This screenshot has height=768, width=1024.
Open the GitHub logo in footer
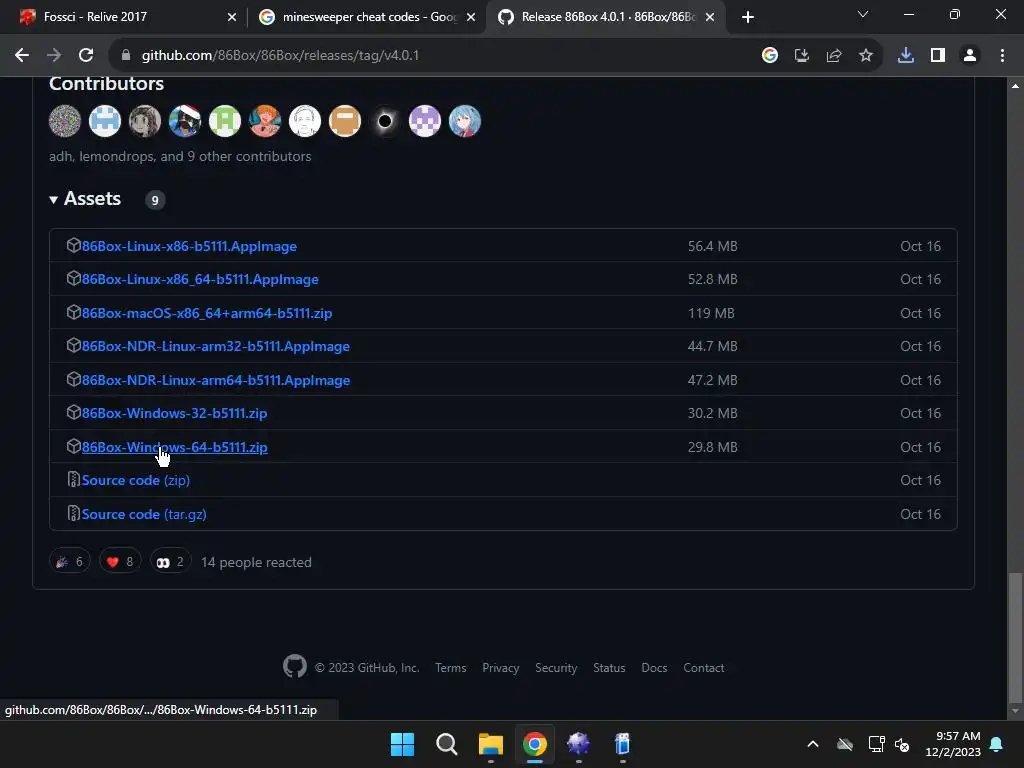(x=295, y=666)
